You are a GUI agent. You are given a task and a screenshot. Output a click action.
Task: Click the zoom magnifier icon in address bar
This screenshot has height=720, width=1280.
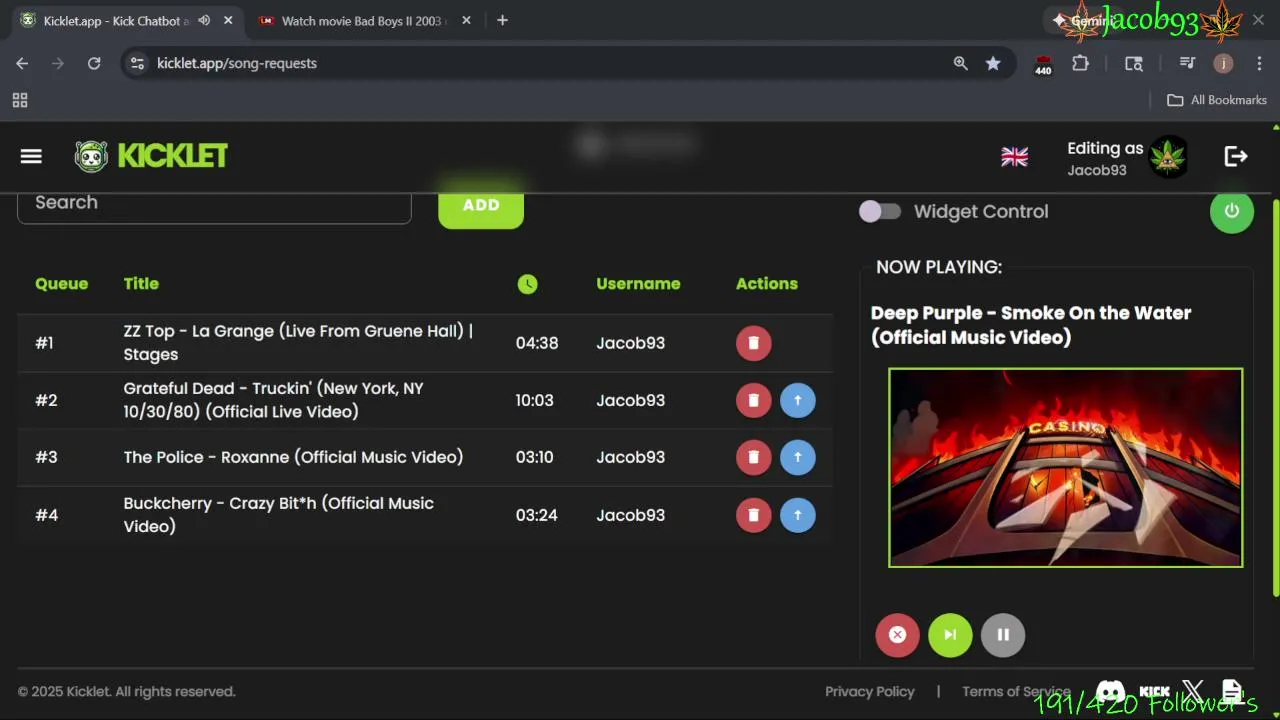(960, 63)
